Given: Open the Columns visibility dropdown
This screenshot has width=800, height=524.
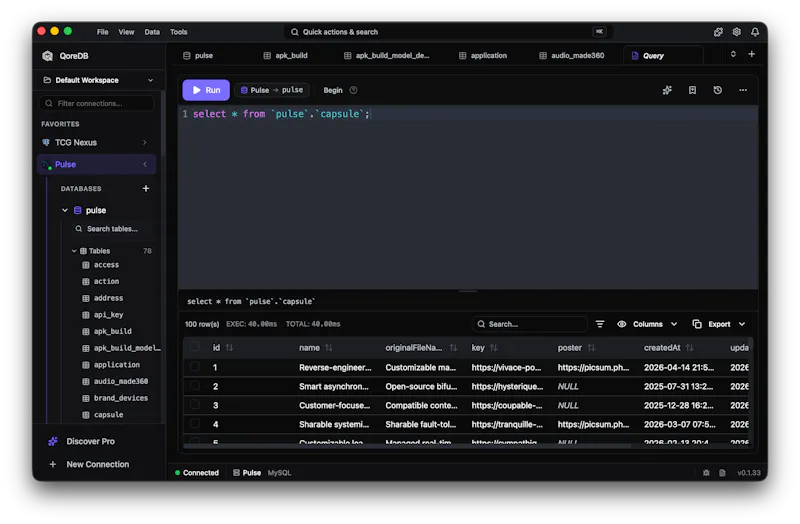Looking at the screenshot, I should [647, 325].
